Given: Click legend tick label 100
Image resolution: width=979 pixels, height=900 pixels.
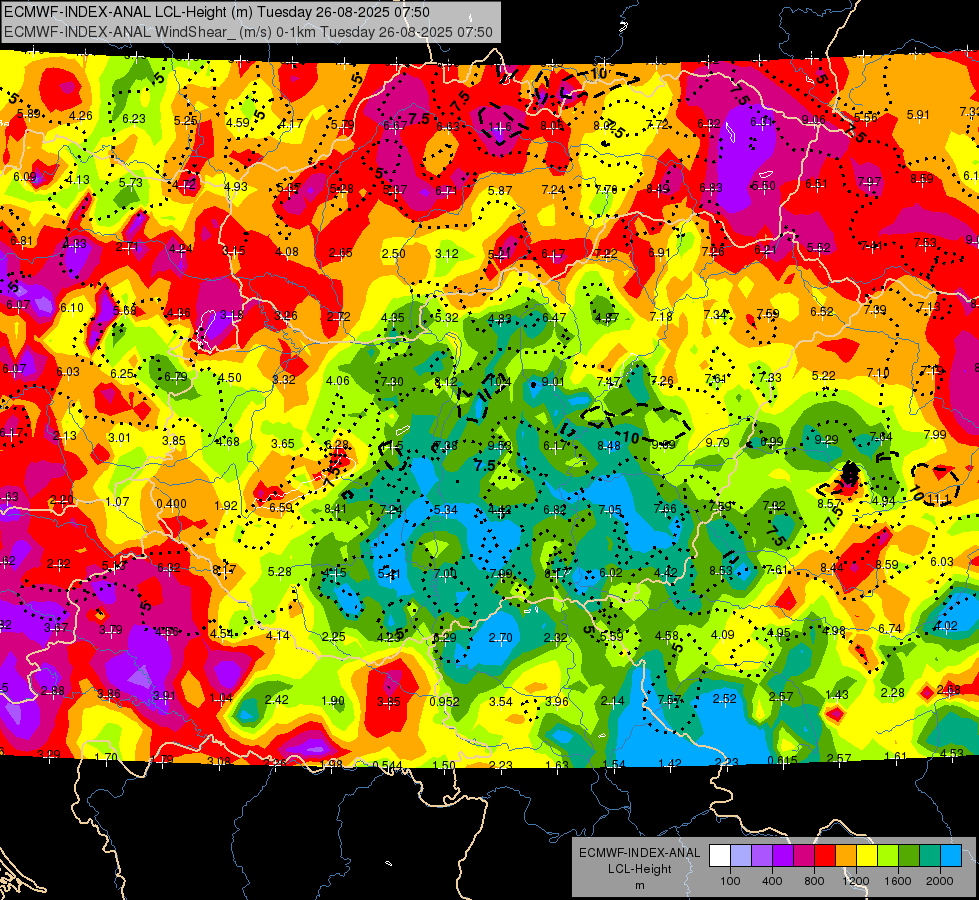Looking at the screenshot, I should (730, 881).
